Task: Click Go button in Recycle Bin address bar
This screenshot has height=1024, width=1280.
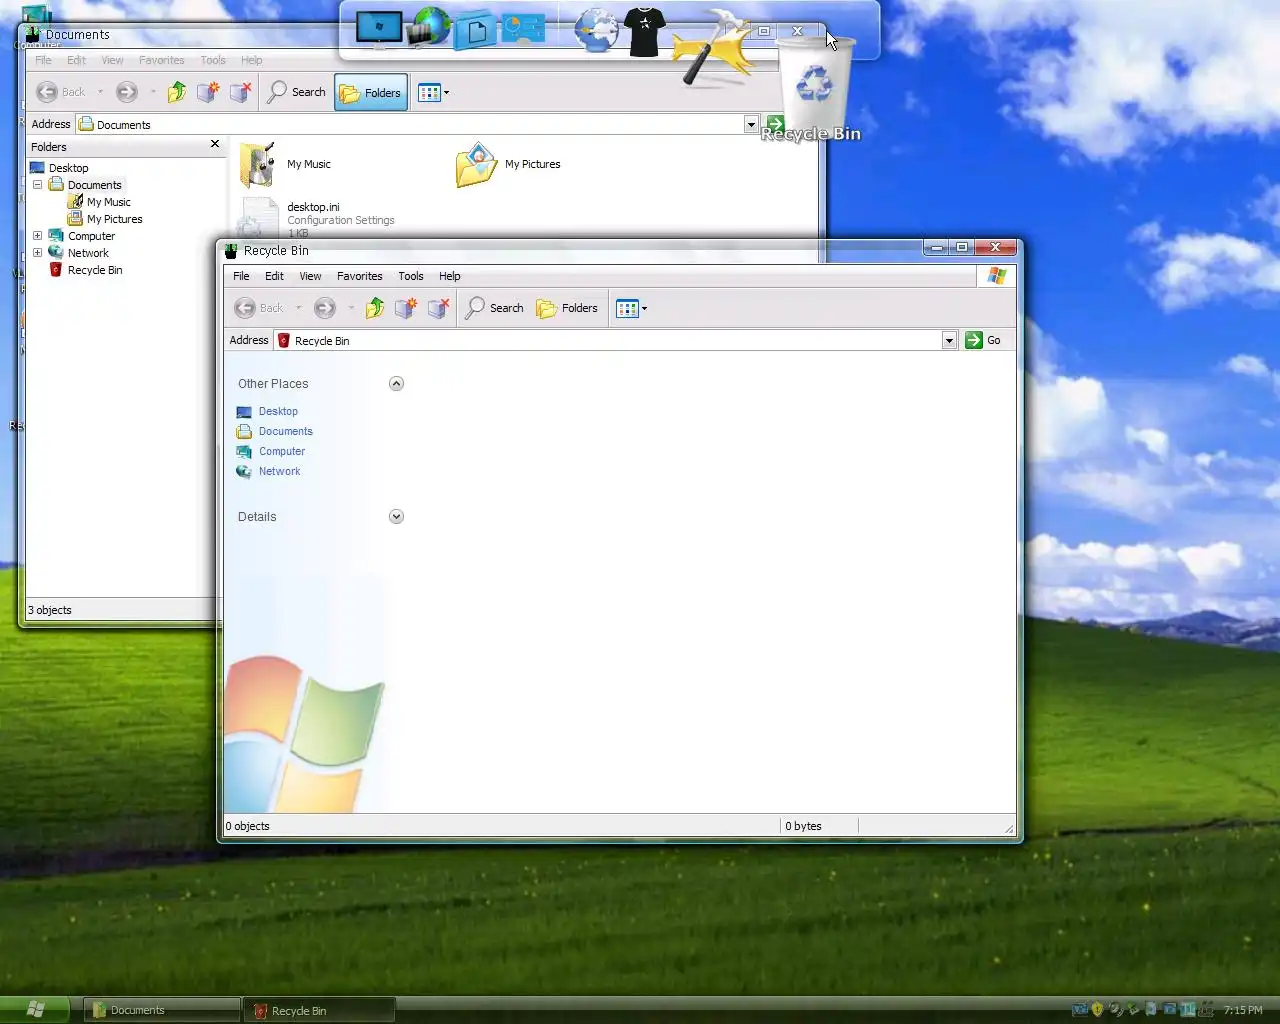Action: coord(983,340)
